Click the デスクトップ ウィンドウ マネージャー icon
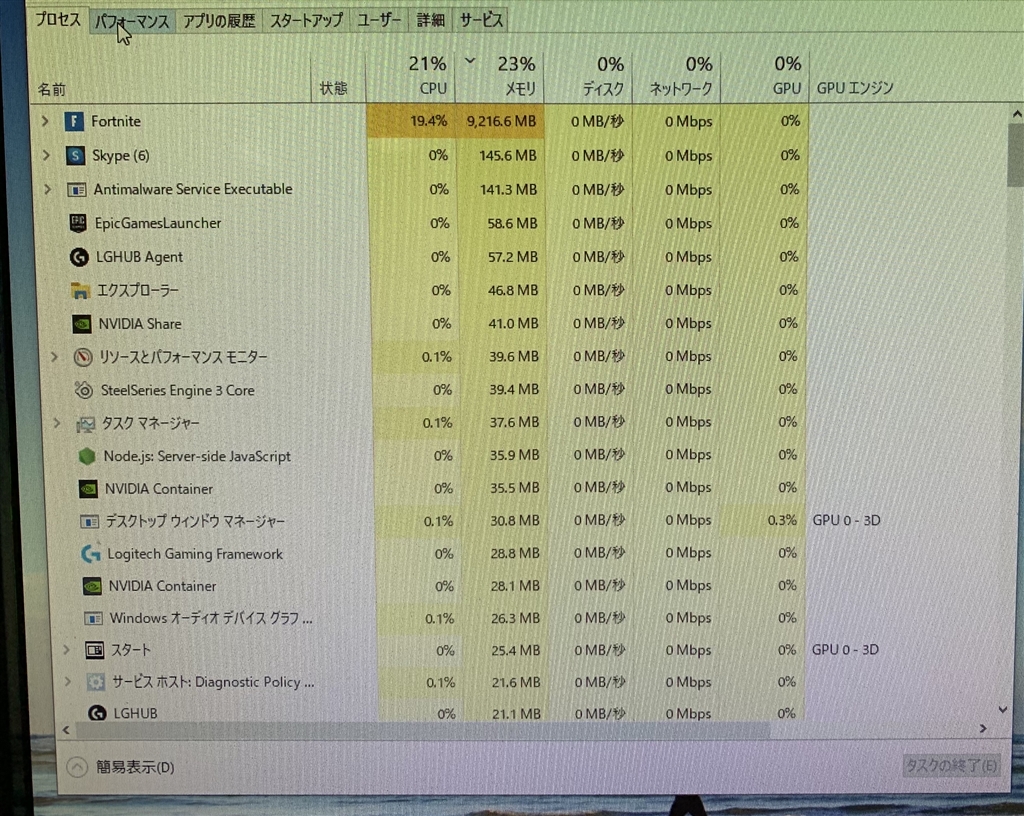Screen dimensions: 1024x816 click(89, 521)
